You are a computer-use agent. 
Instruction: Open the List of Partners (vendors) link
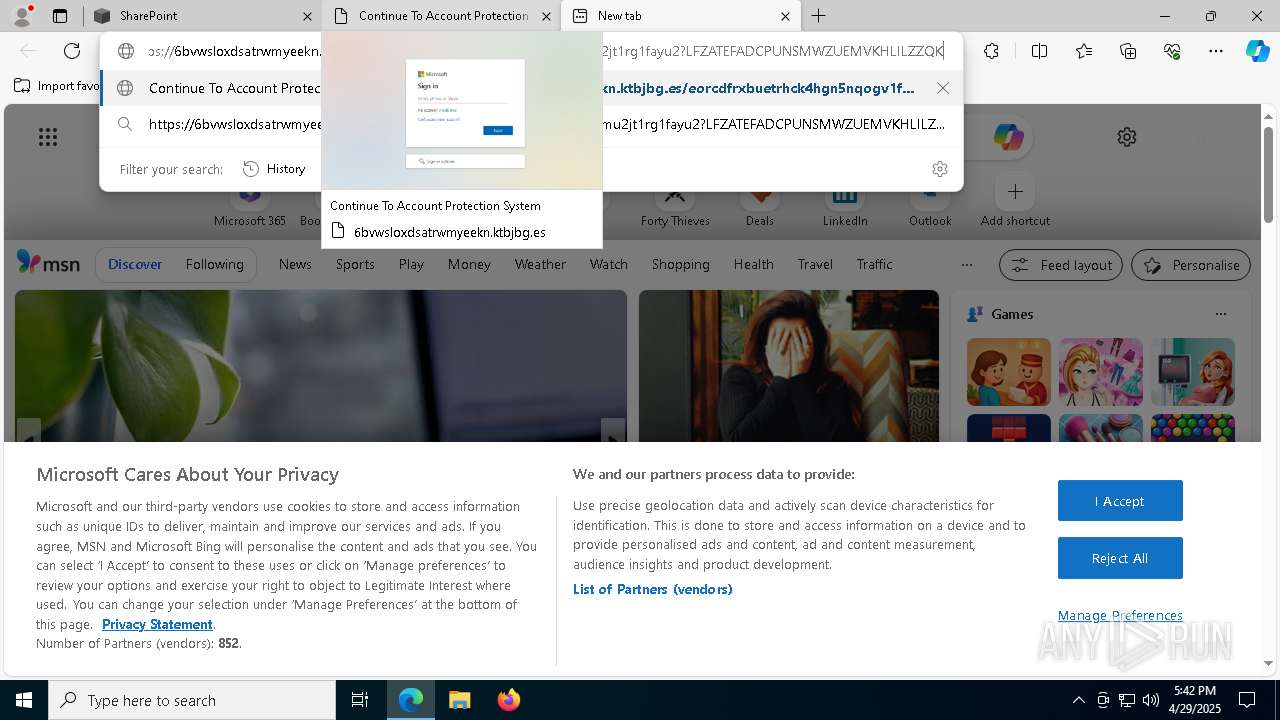coord(652,589)
